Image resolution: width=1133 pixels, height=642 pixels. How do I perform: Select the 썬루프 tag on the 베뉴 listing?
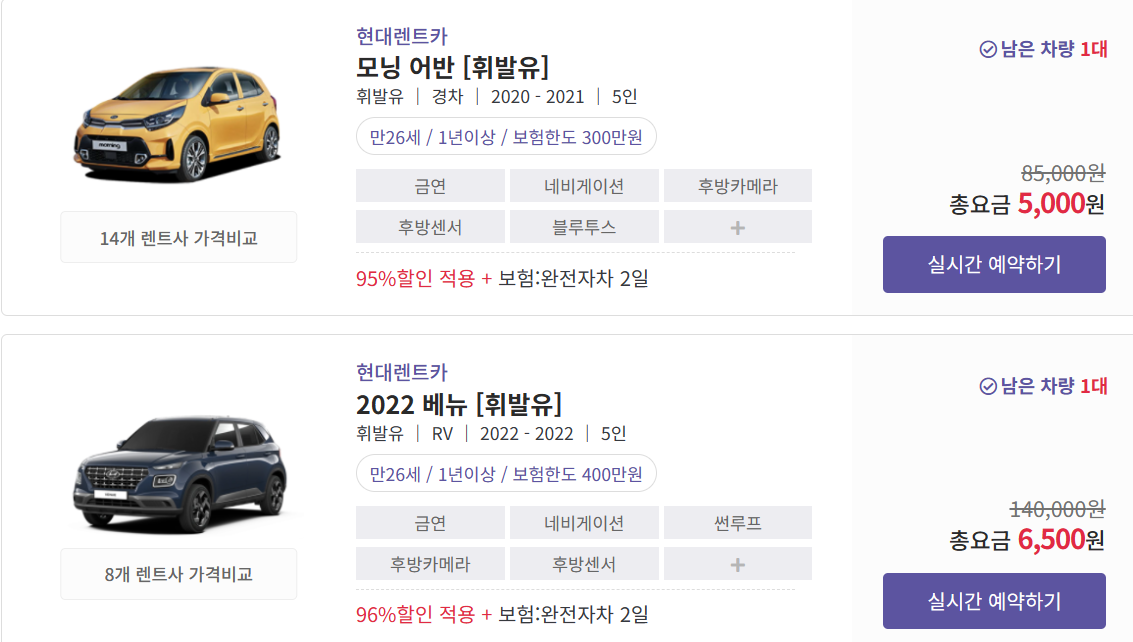click(x=737, y=522)
